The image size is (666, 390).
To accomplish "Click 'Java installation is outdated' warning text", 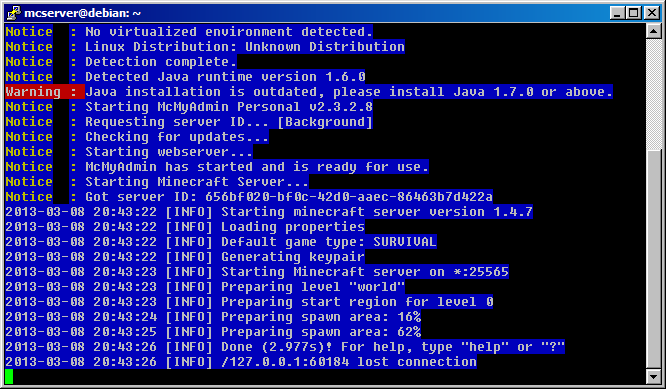I will [x=349, y=92].
